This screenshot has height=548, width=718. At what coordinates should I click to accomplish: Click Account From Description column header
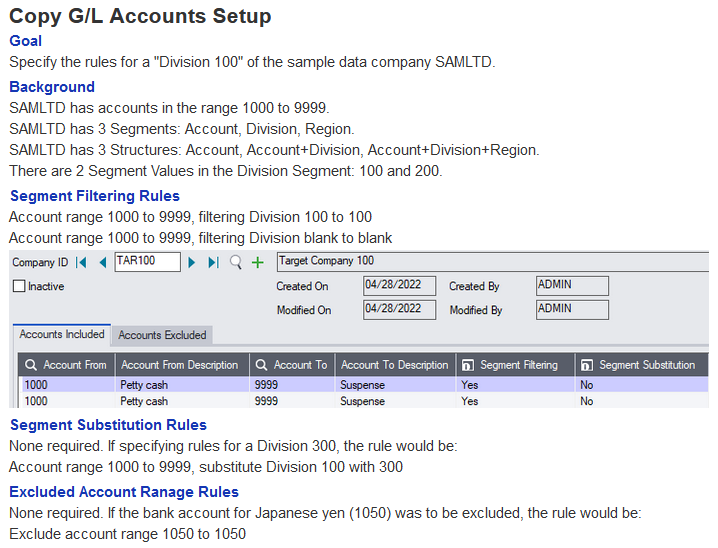(180, 365)
